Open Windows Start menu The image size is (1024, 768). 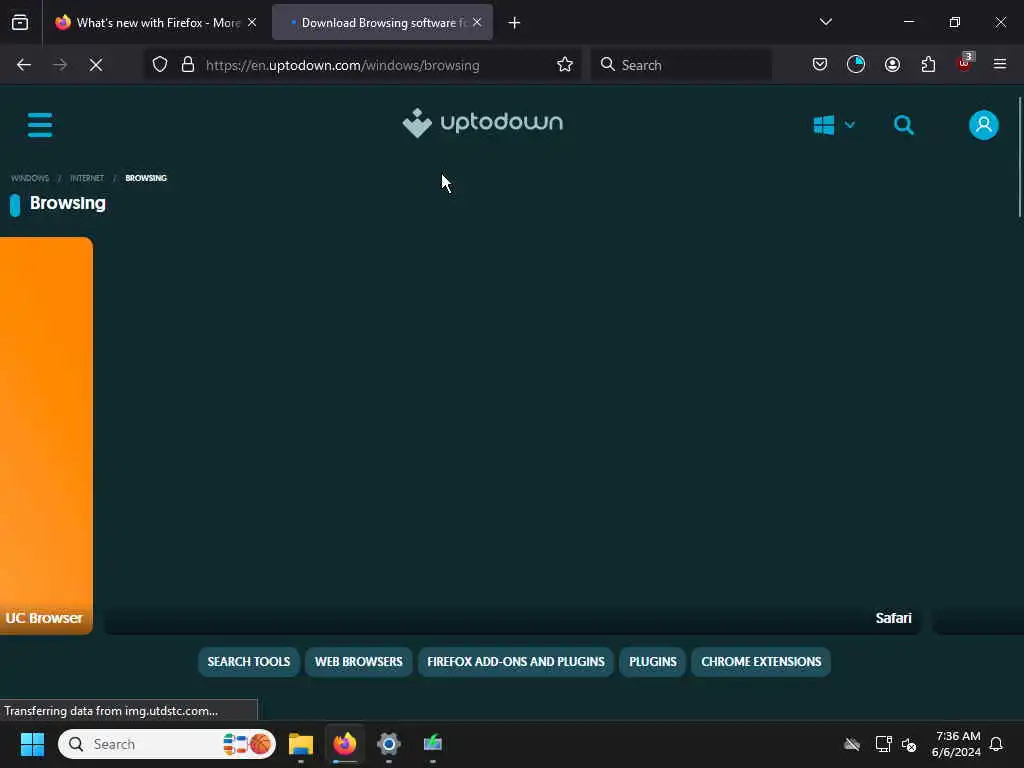point(32,744)
